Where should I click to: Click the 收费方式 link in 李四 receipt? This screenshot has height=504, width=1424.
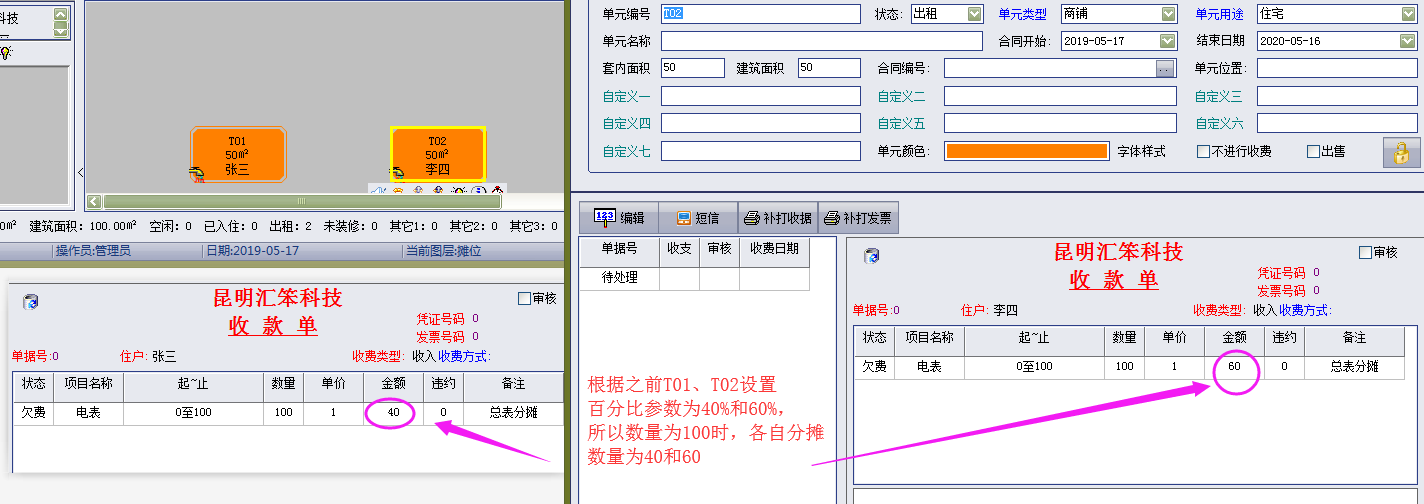1306,310
